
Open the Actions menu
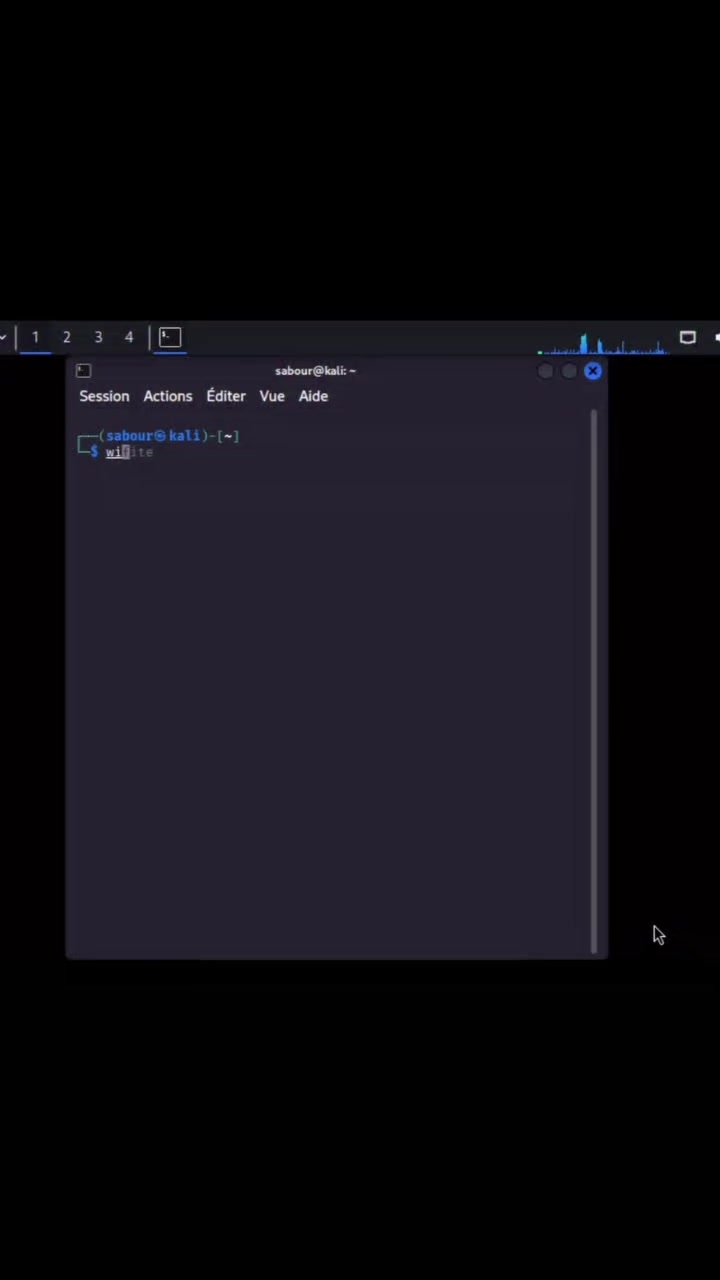(167, 396)
